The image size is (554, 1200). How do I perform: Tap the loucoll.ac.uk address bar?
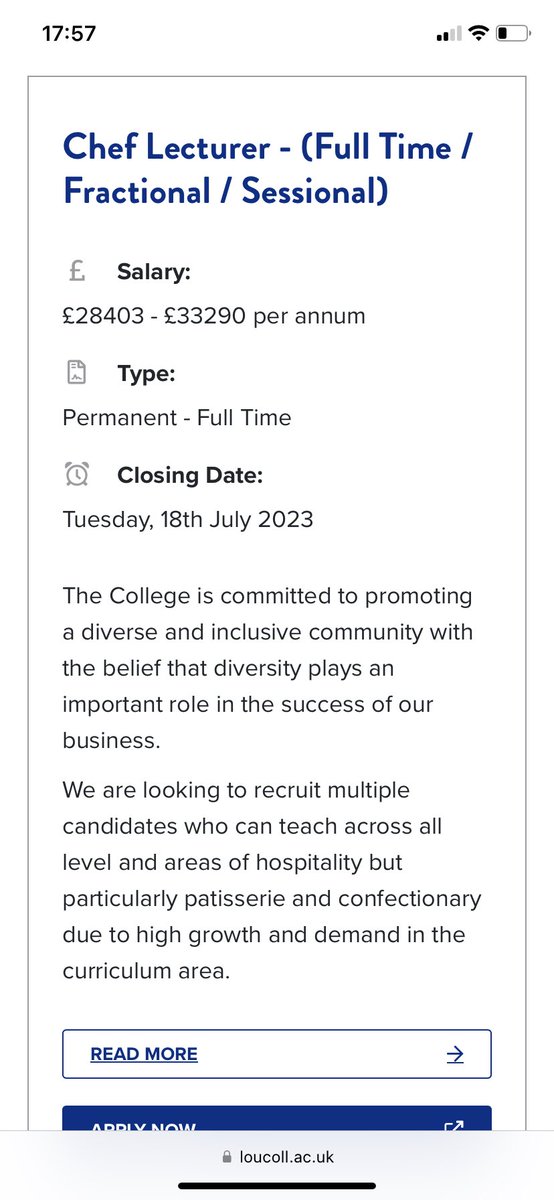point(277,1156)
